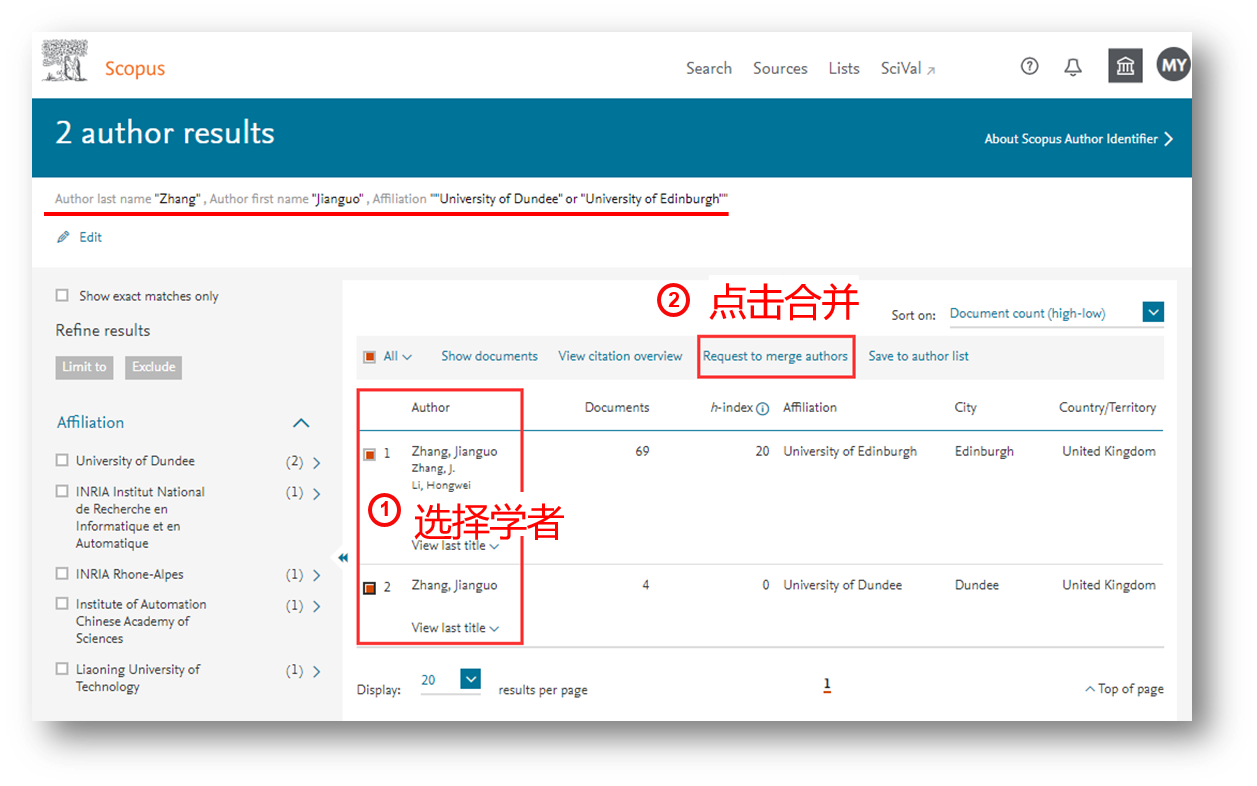Expand University of Dundee filter arrow
This screenshot has height=786, width=1257.
[317, 463]
